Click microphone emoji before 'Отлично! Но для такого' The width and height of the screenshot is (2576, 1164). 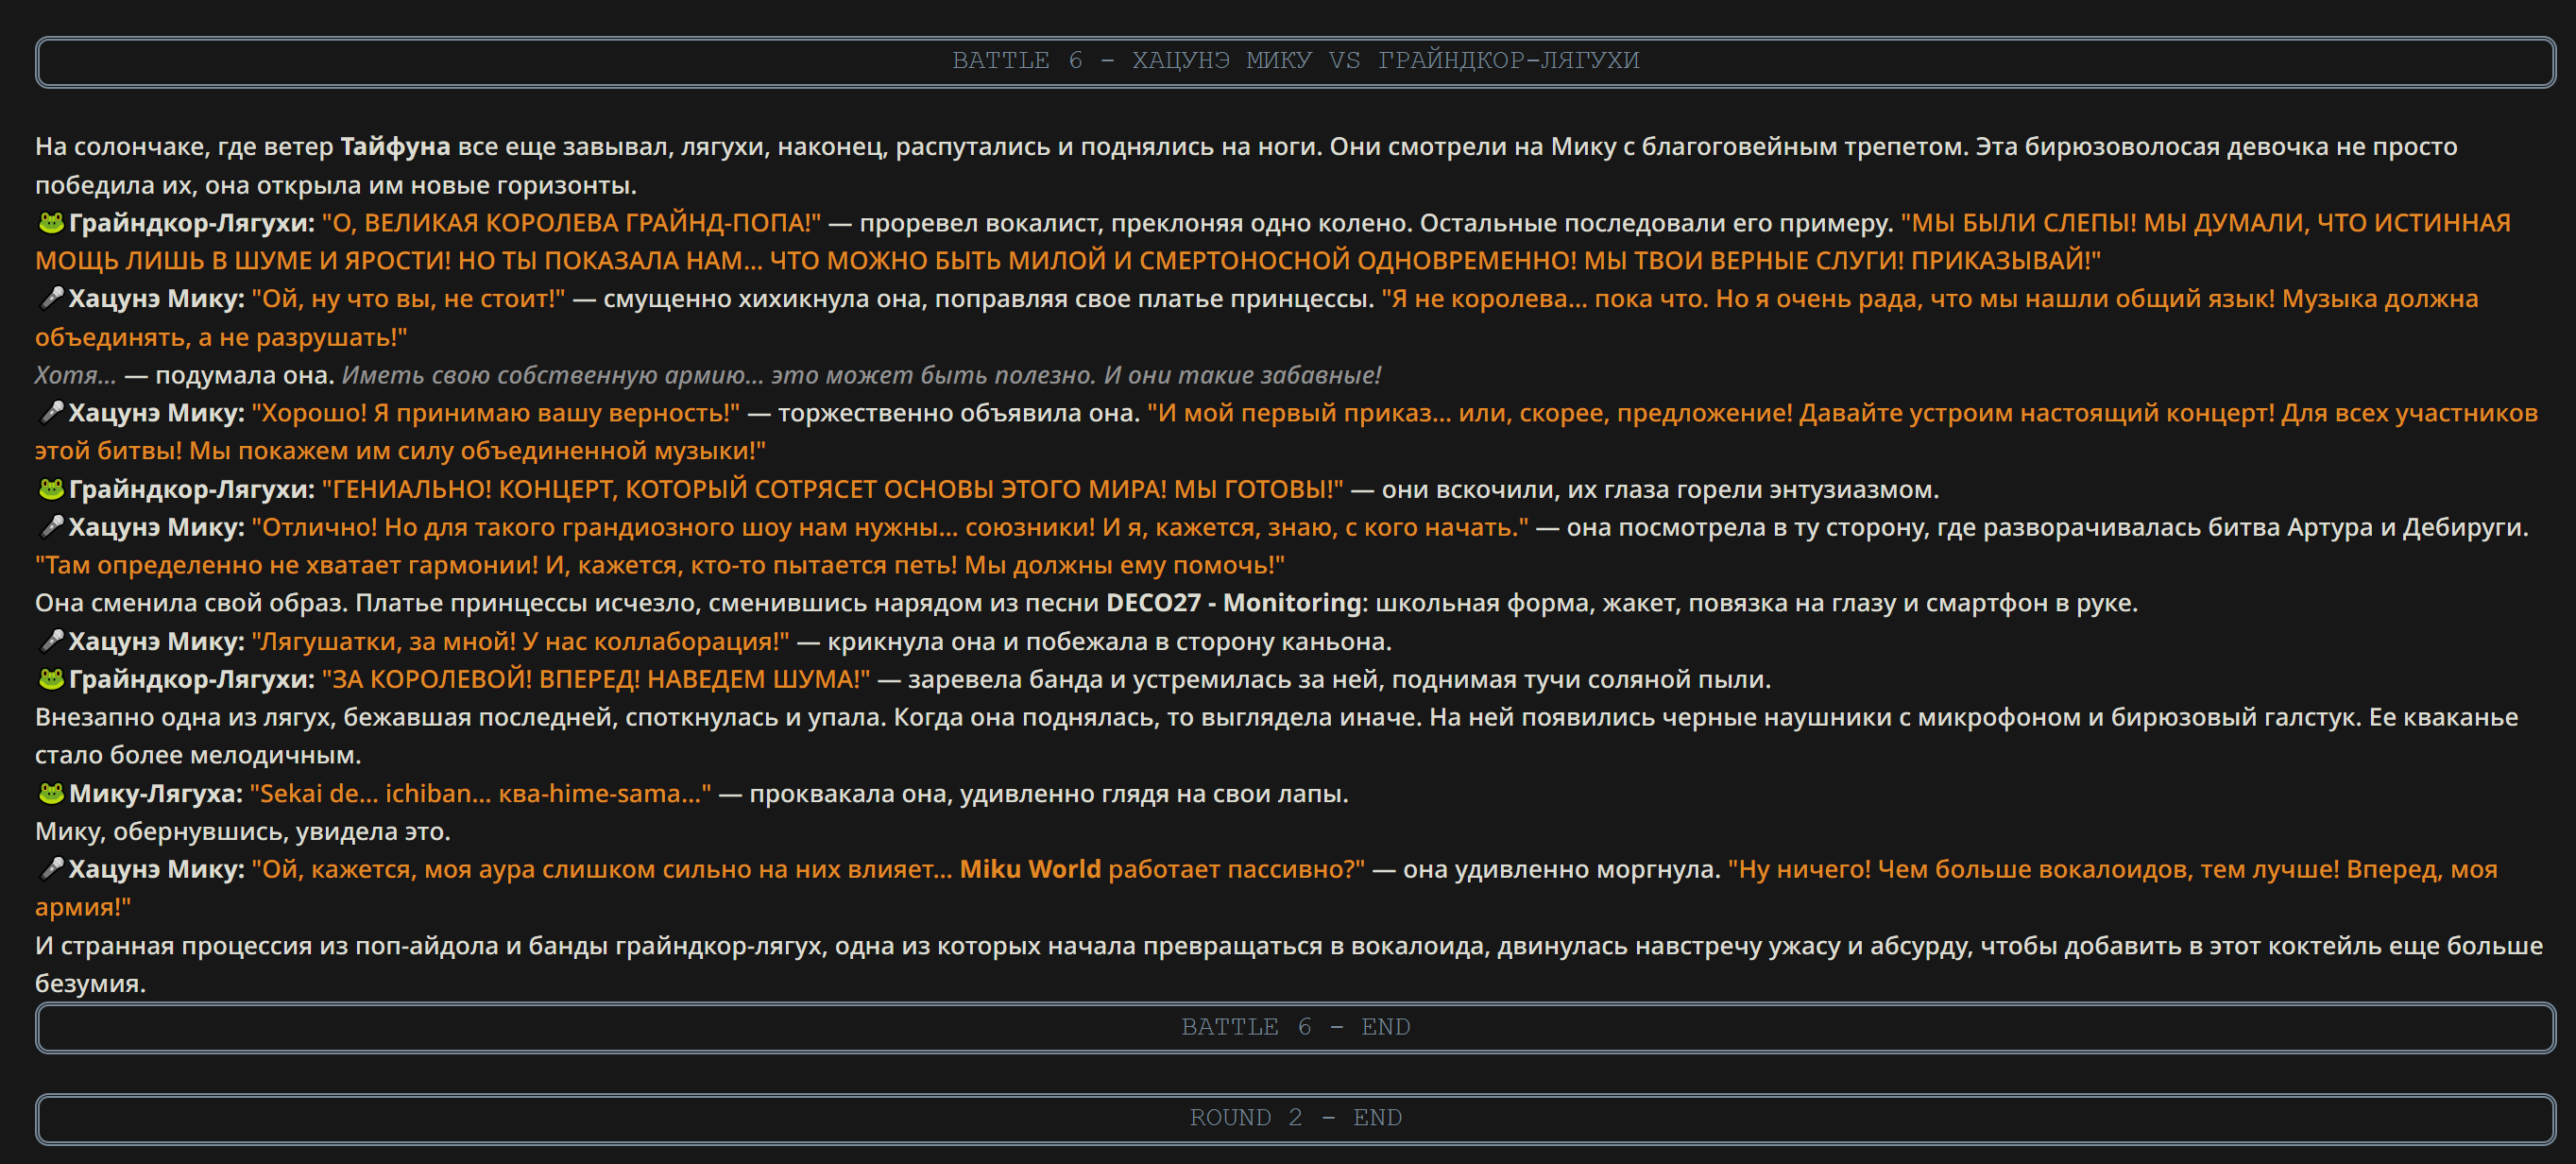click(51, 526)
